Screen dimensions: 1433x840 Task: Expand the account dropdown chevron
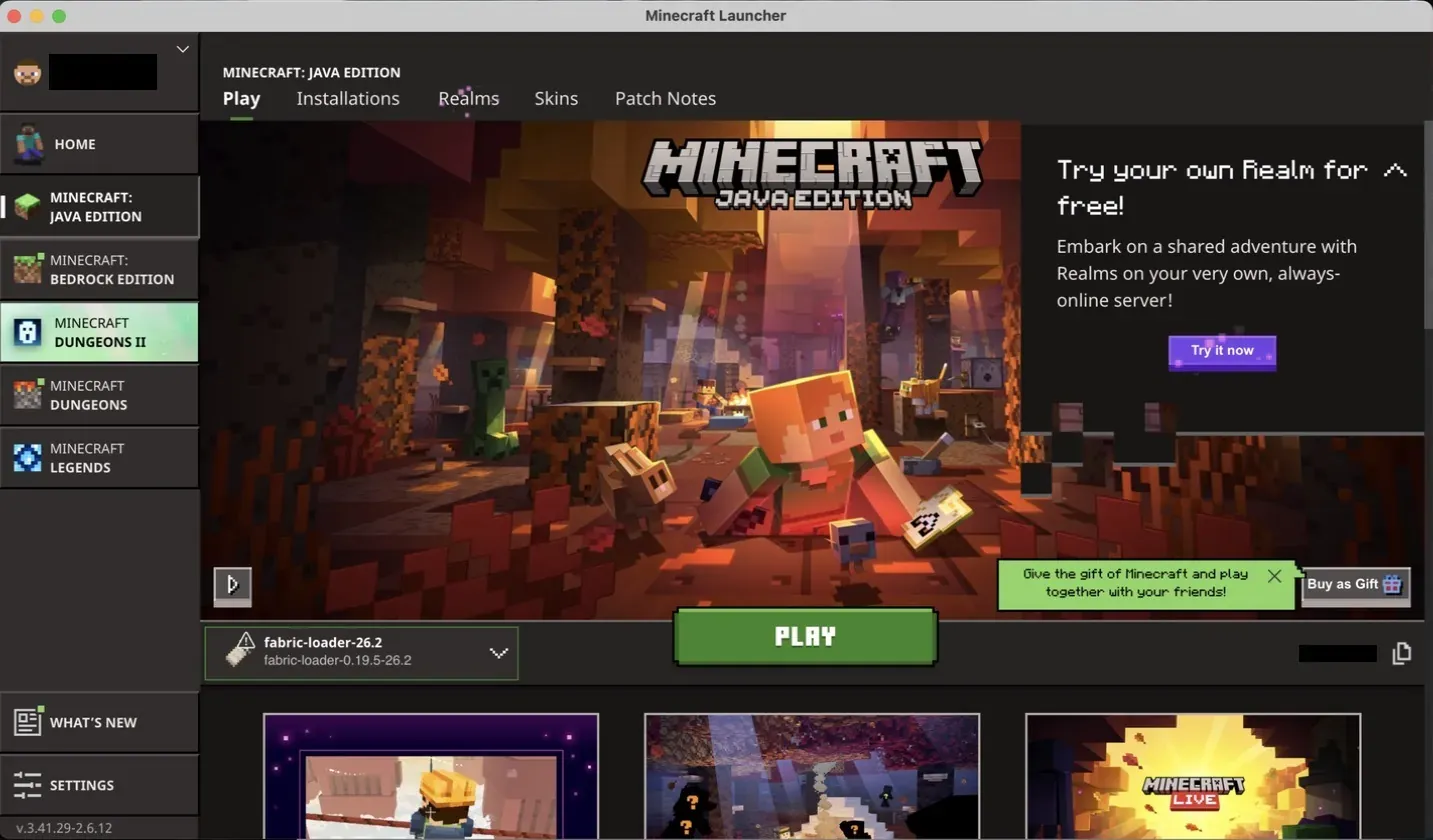[x=182, y=48]
